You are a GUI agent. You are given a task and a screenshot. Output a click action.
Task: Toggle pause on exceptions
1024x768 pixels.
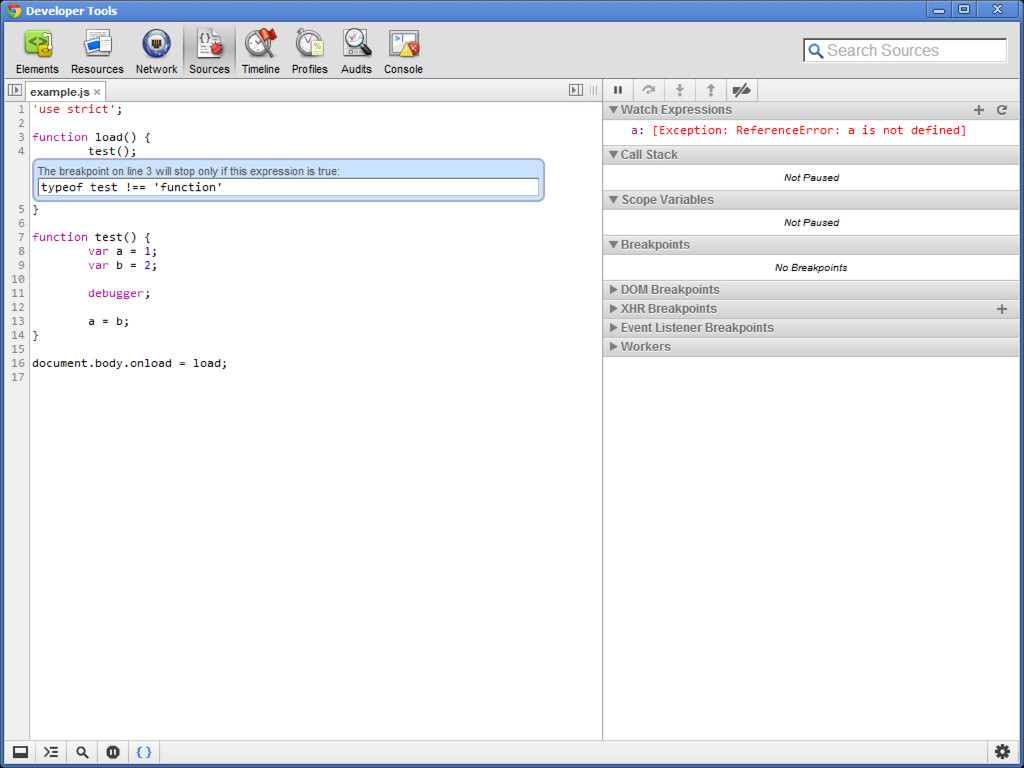pos(112,752)
